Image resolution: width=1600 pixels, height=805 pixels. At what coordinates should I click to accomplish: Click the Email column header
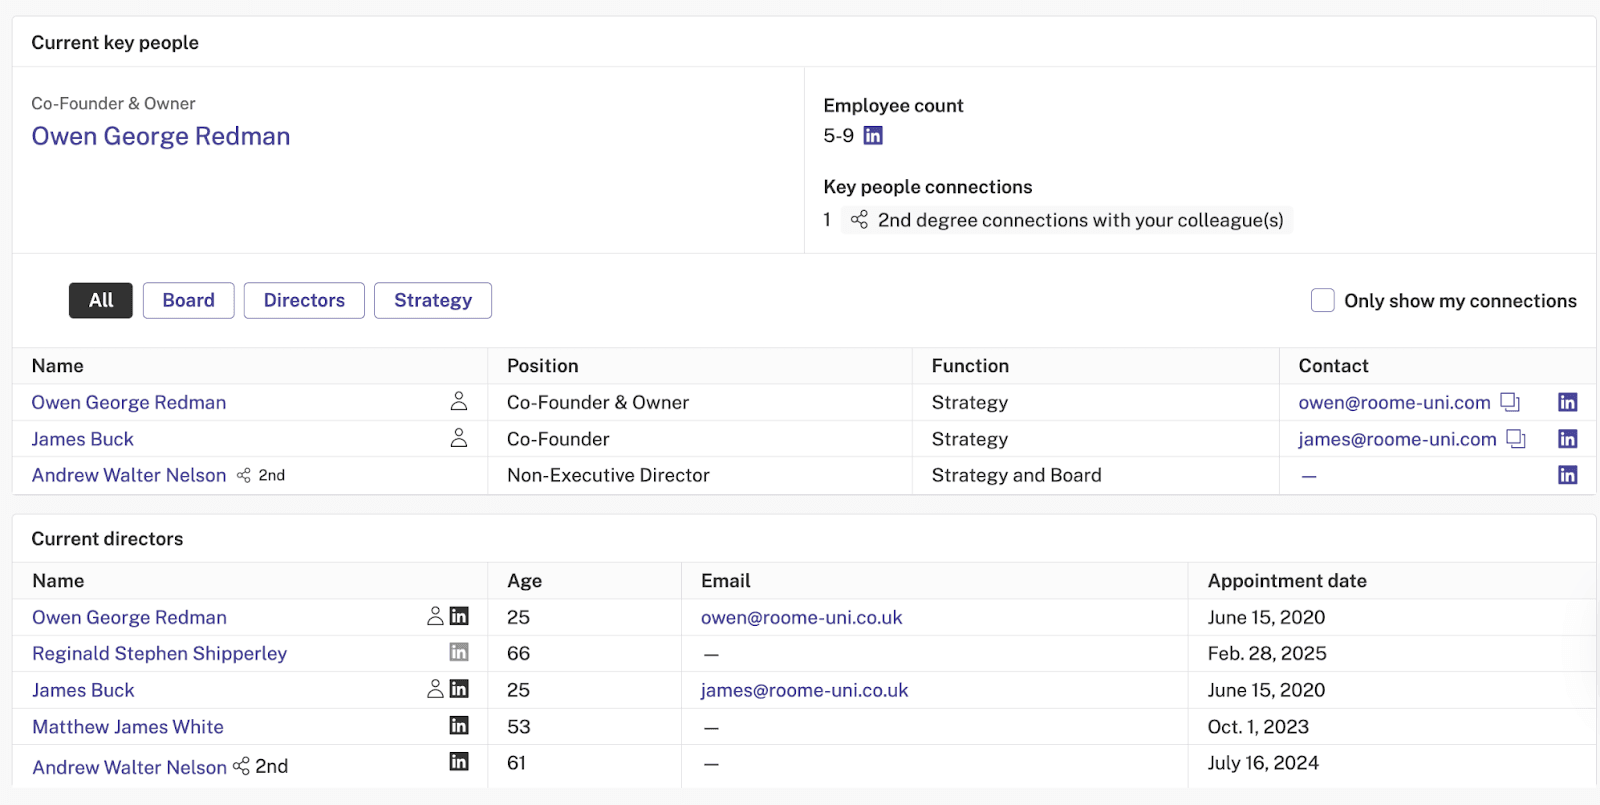pyautogui.click(x=726, y=581)
